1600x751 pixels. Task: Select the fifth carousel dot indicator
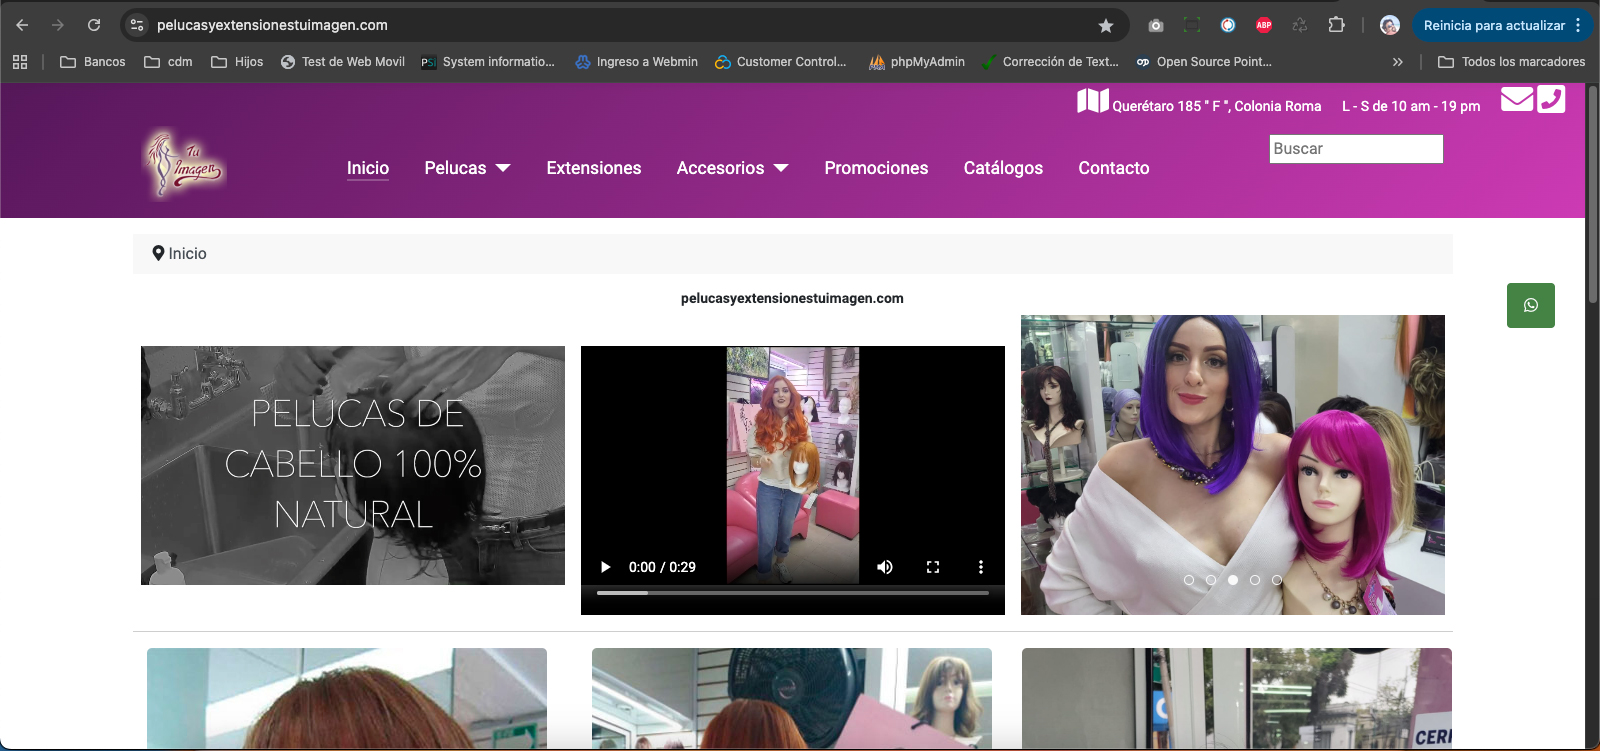pos(1277,580)
